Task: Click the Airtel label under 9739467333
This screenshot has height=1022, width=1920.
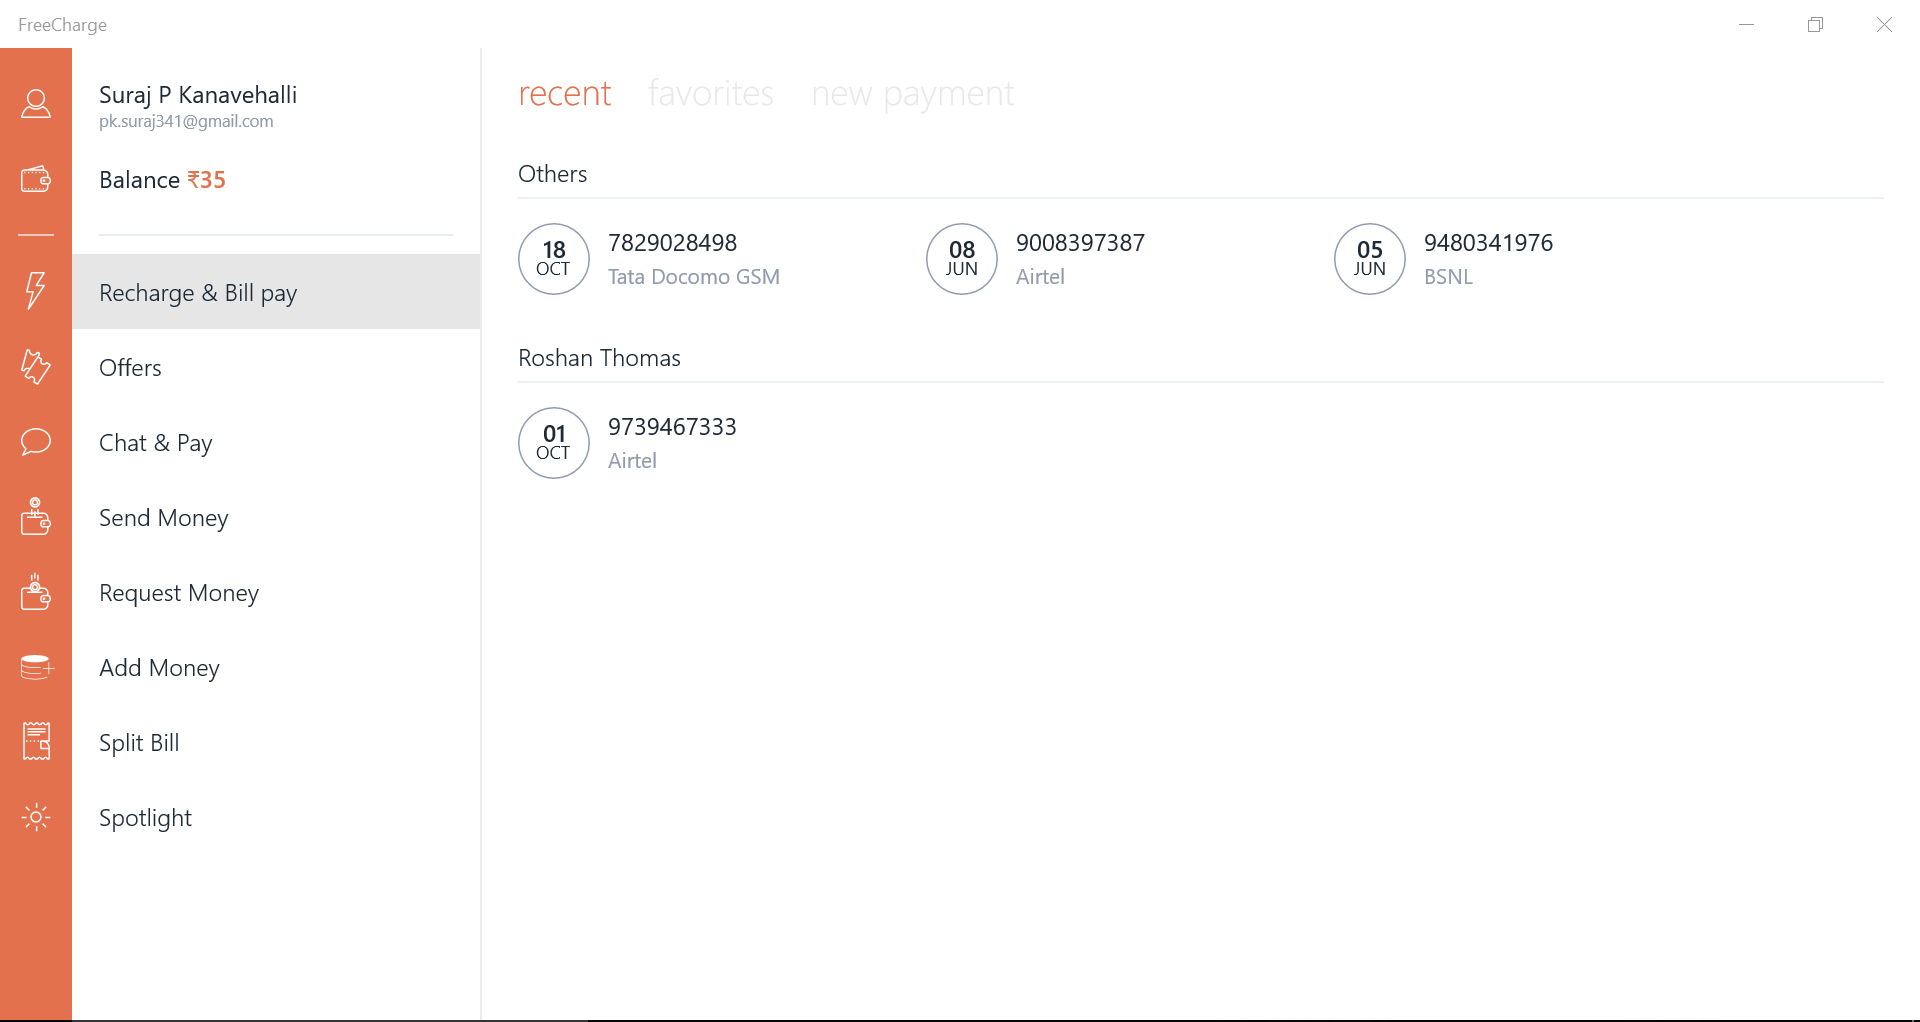Action: [x=633, y=461]
